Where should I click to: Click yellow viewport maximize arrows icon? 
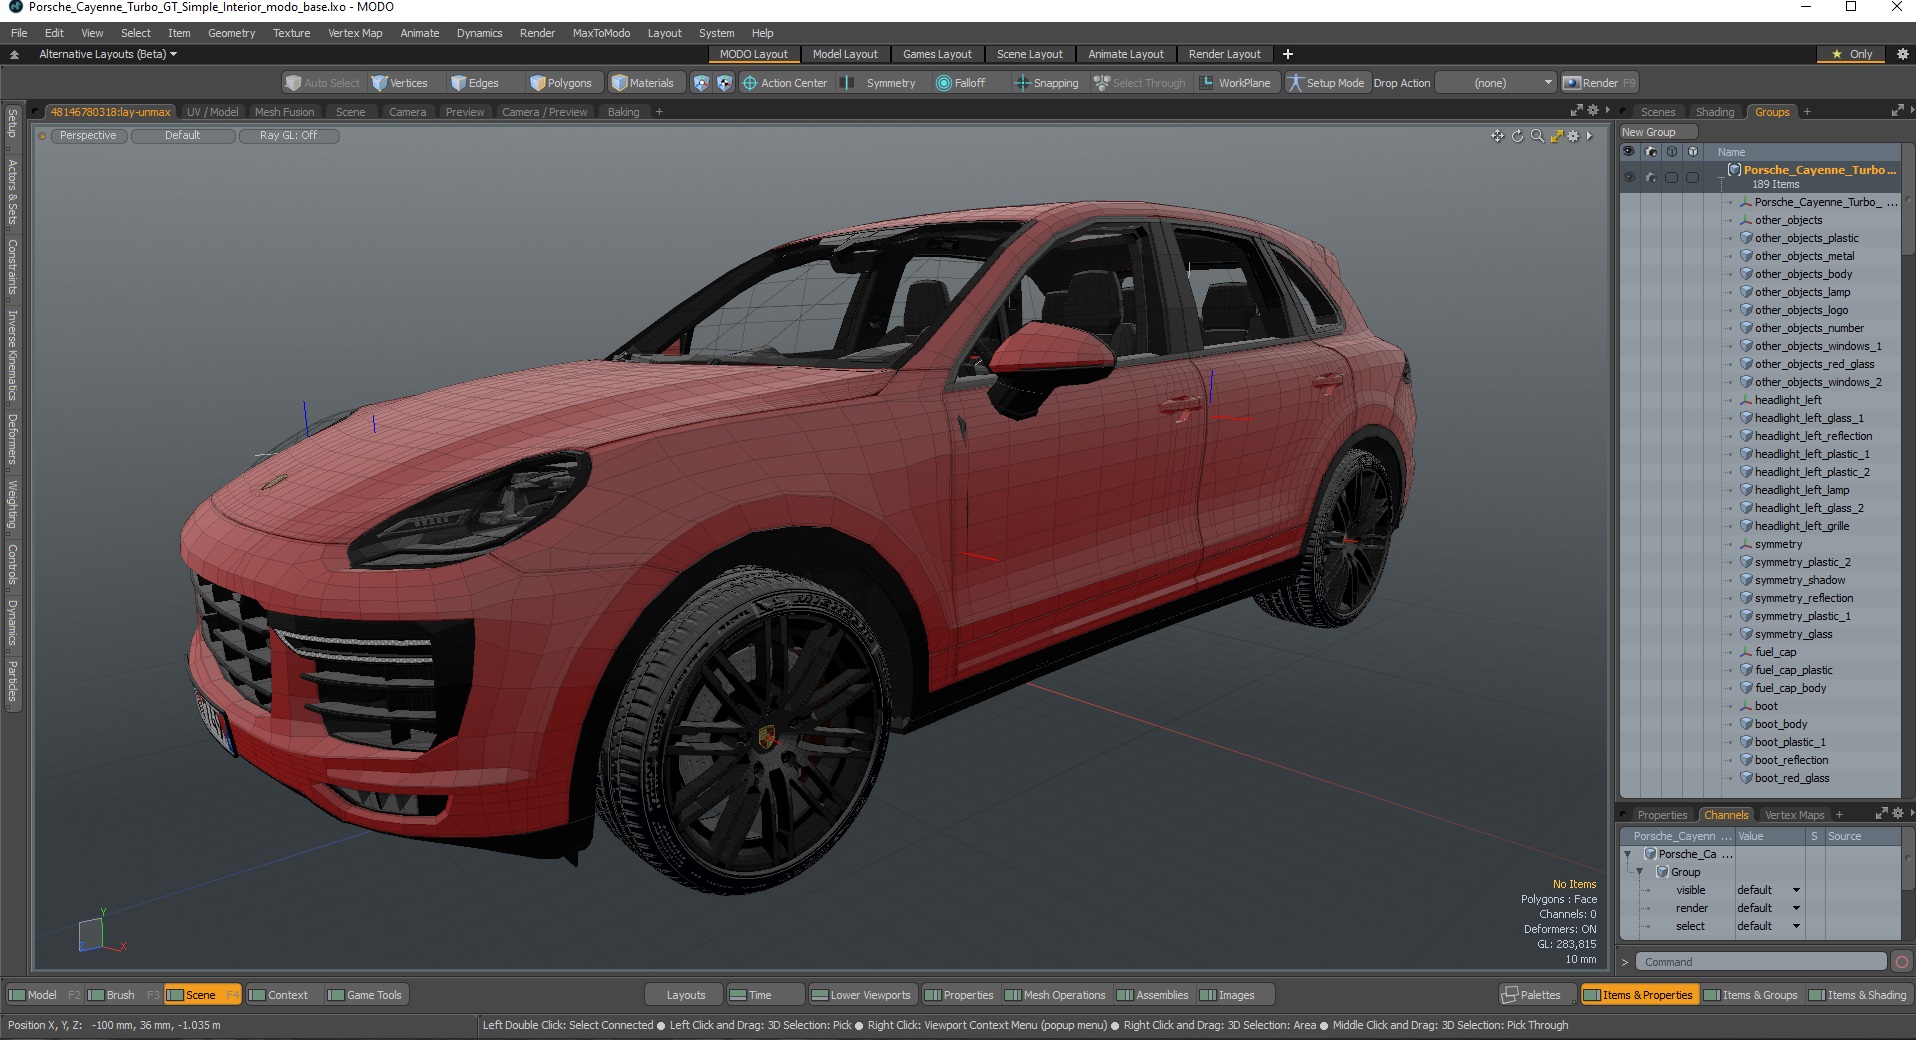(1556, 136)
